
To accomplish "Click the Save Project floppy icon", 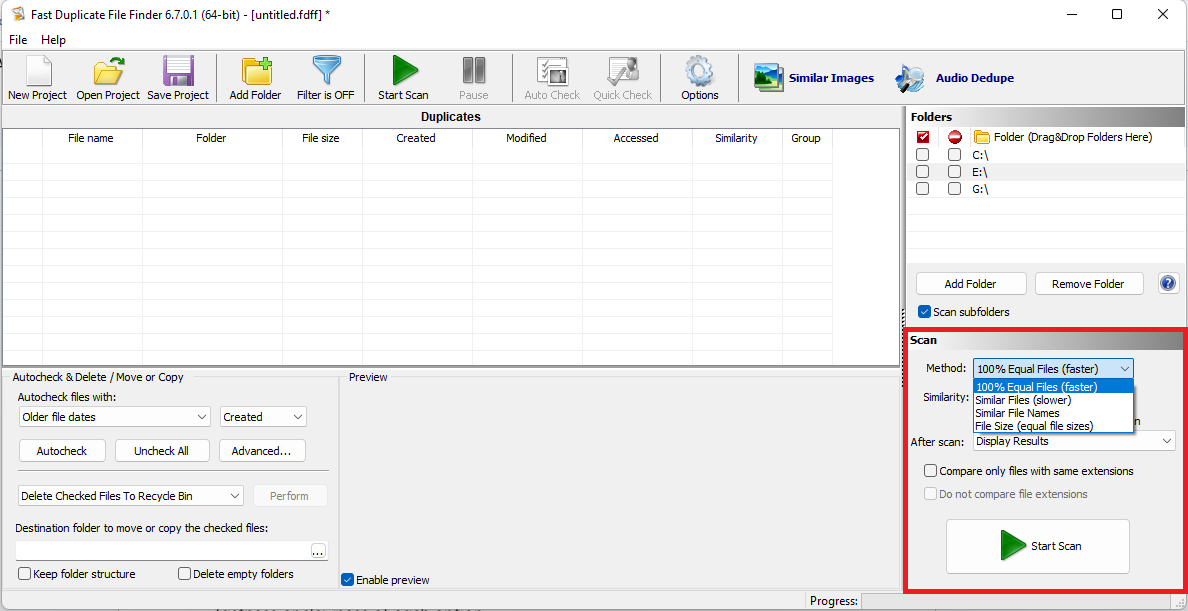I will [178, 77].
